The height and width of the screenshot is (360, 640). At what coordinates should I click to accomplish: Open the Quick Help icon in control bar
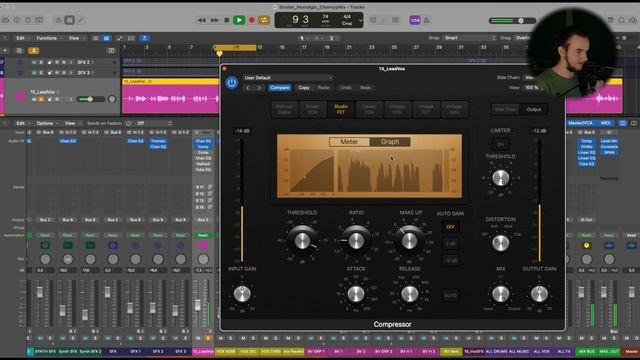tap(28, 20)
